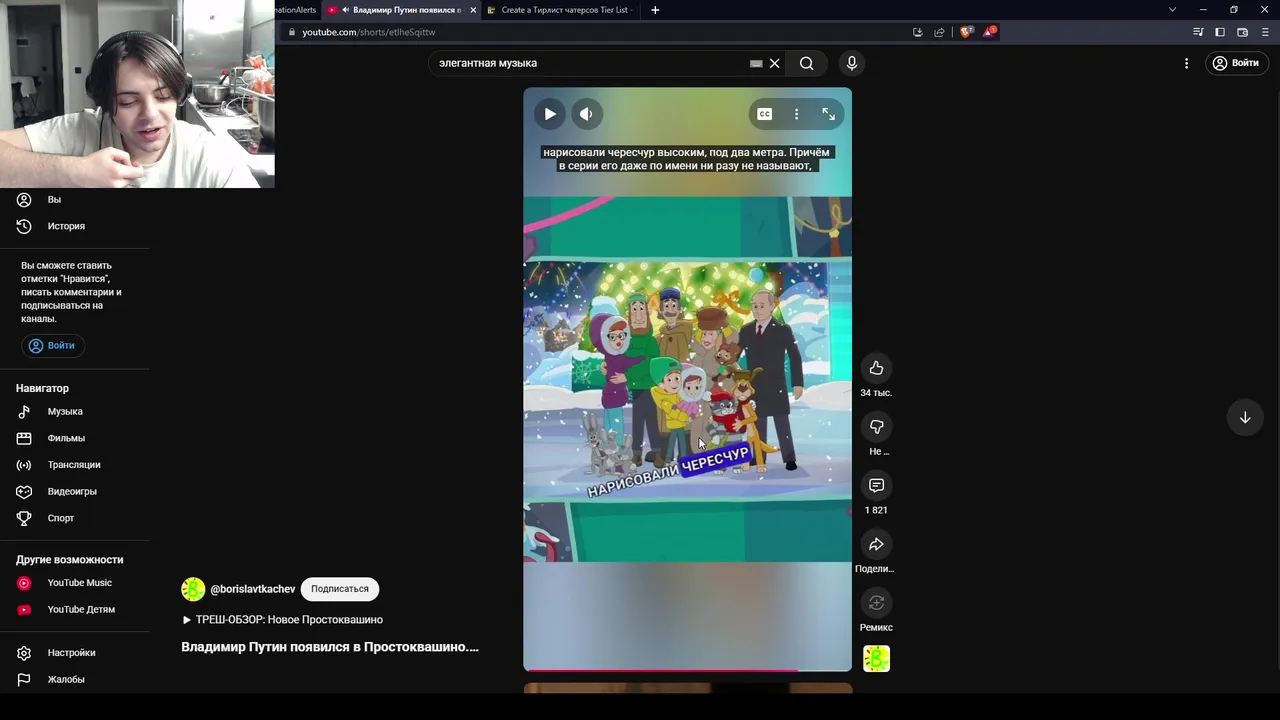
Task: Open the @borislavtkachev channel name
Action: [253, 590]
